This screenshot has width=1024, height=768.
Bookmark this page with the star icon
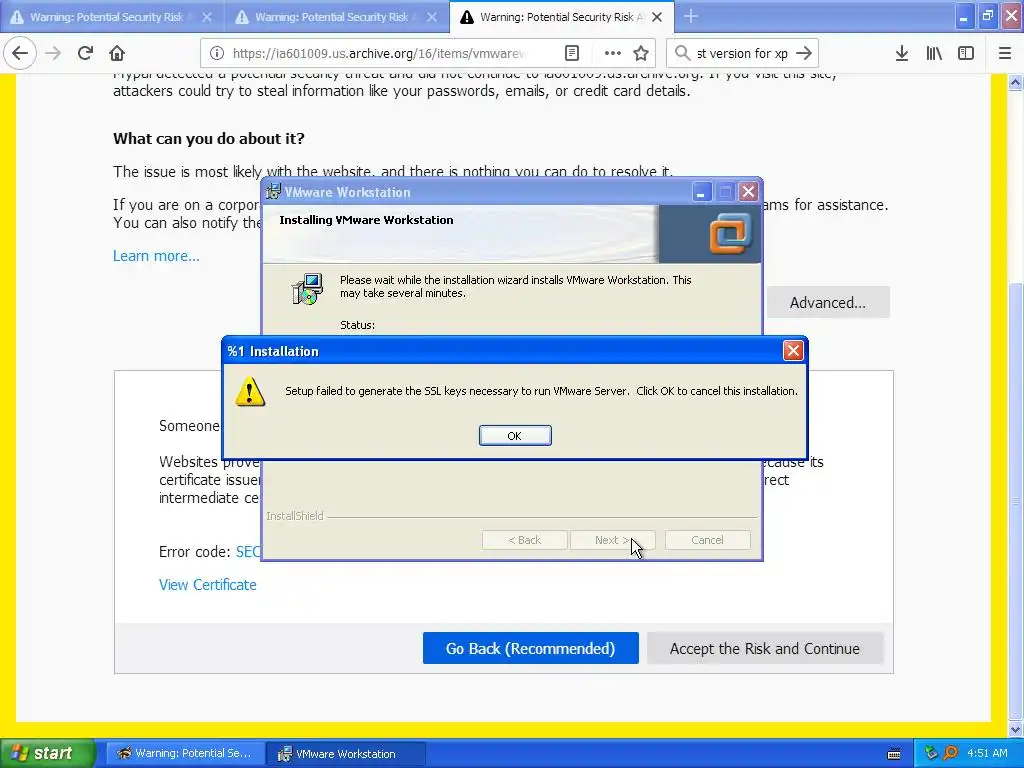coord(641,53)
